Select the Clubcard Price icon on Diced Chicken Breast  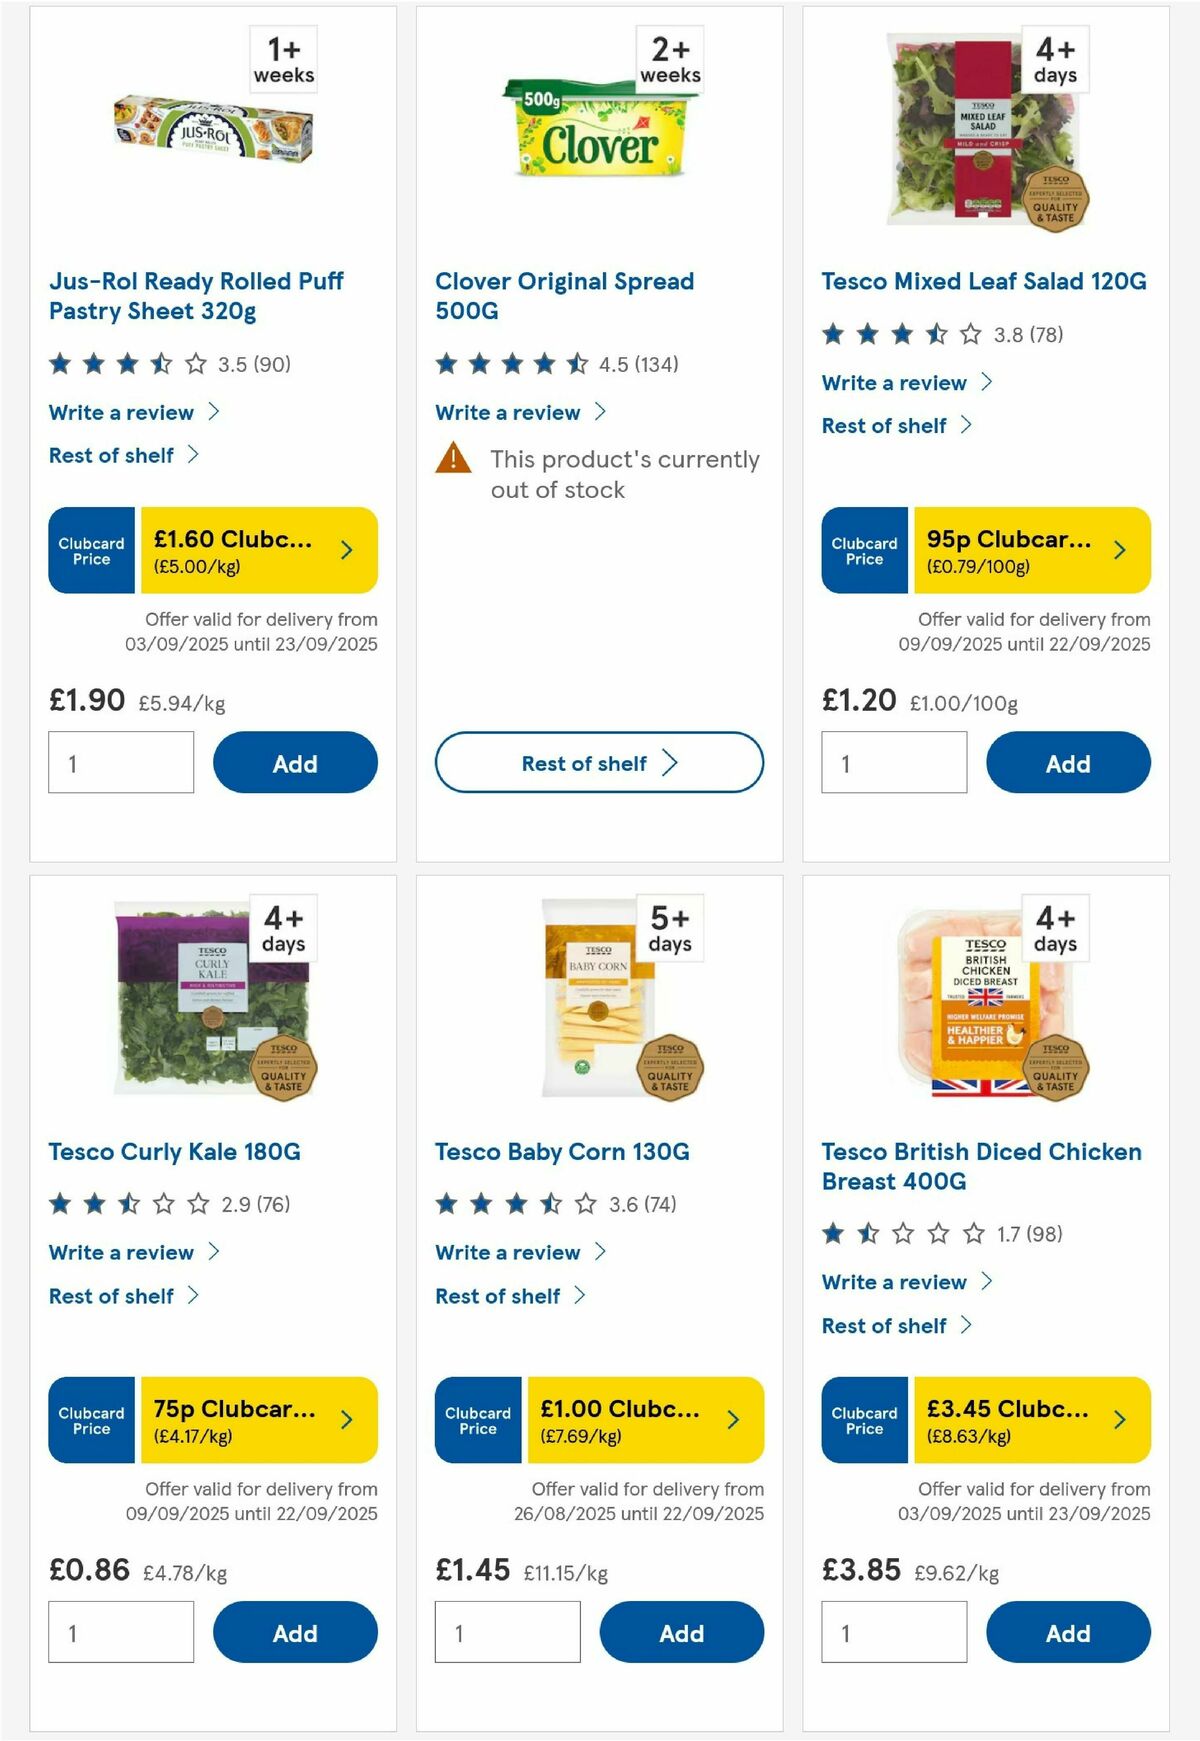click(864, 1420)
